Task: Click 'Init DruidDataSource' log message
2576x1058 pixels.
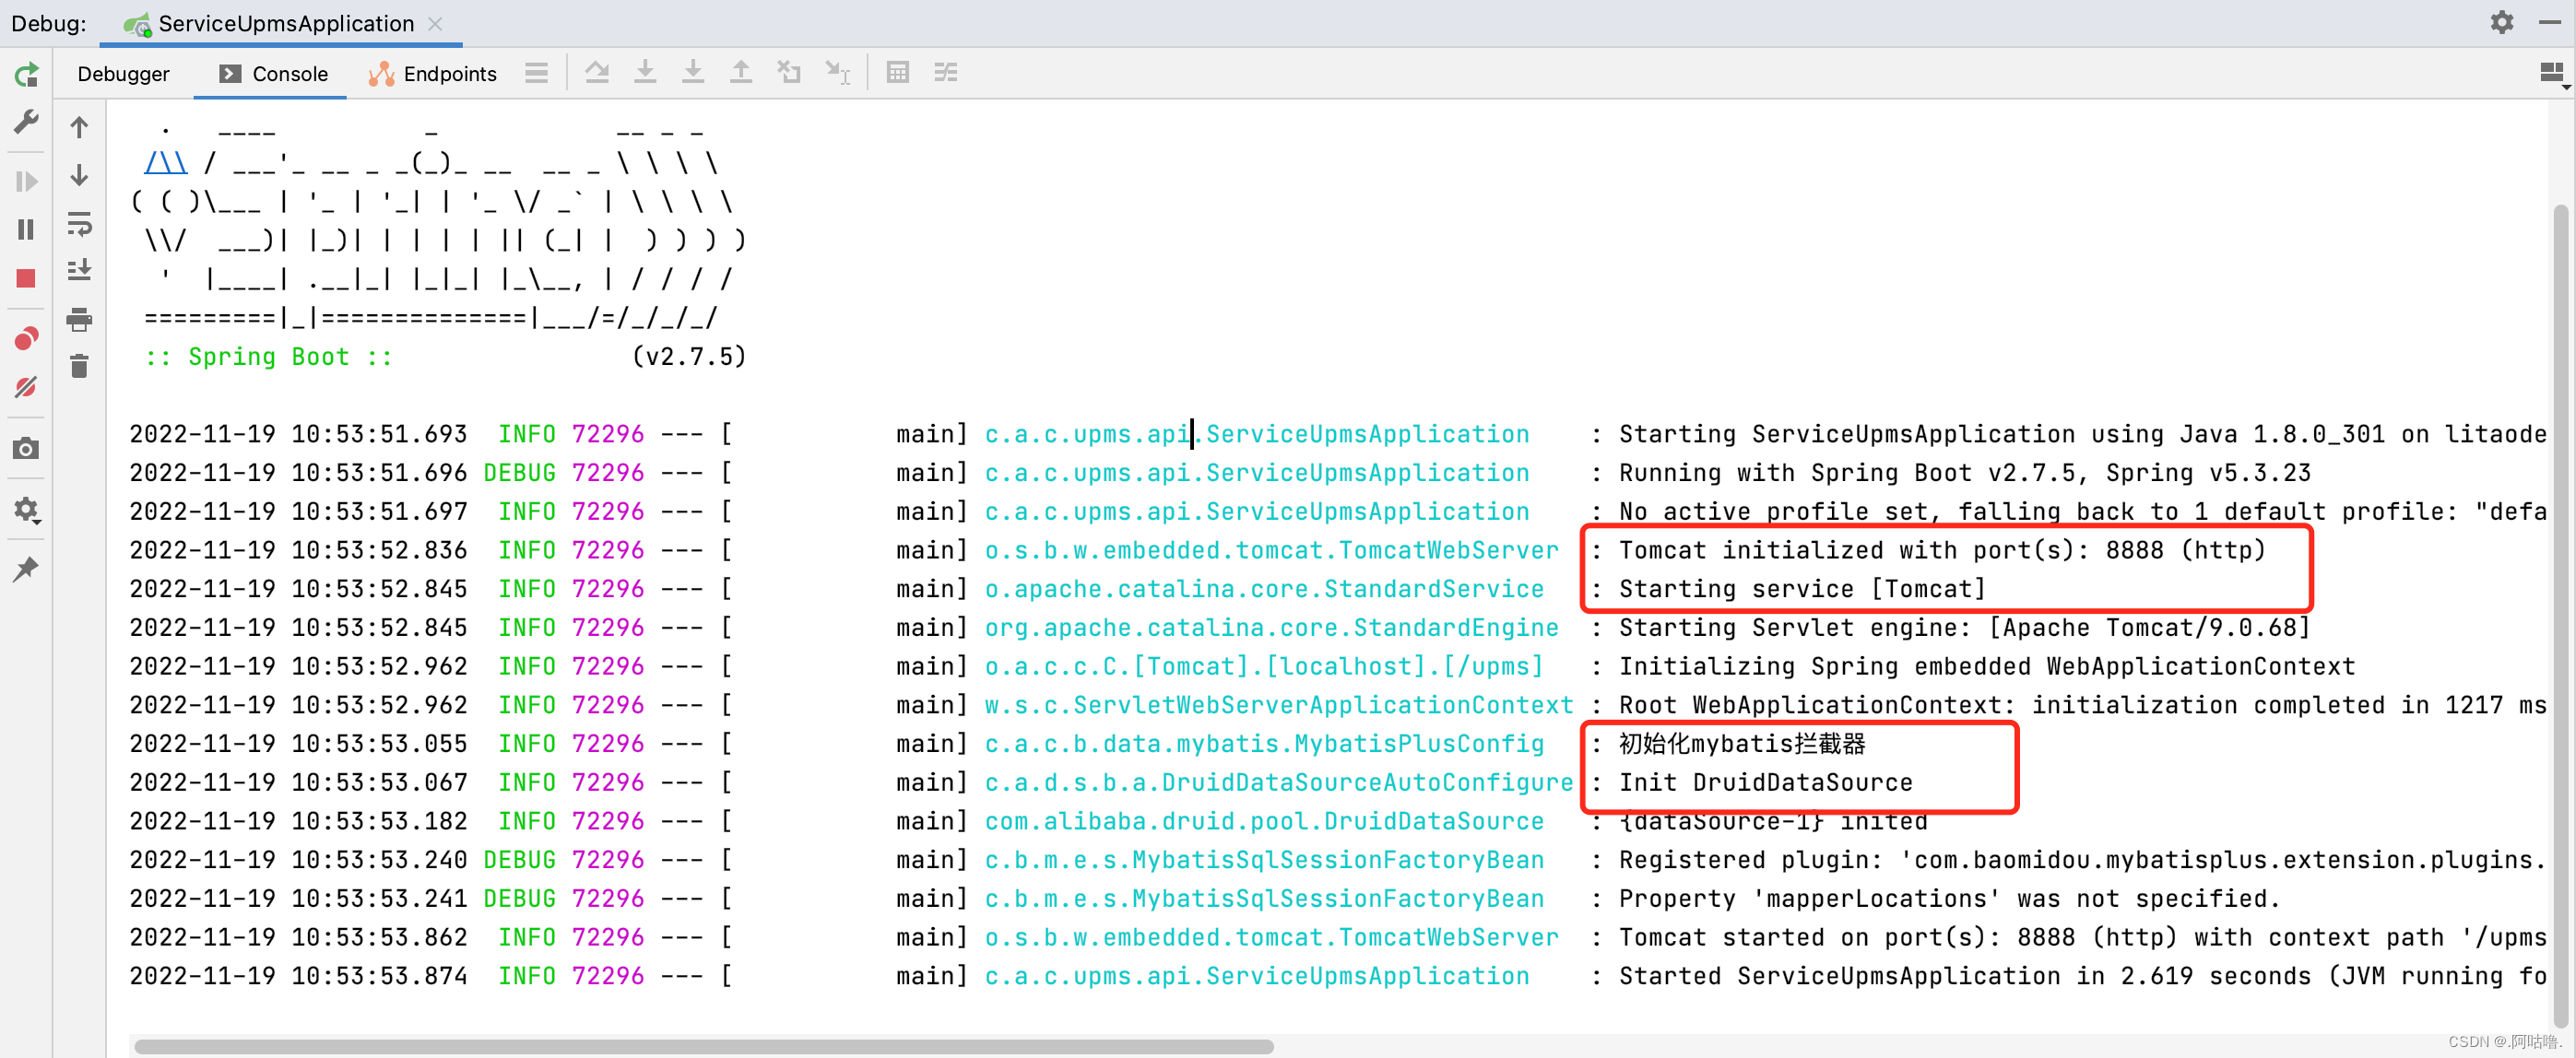Action: 1765,782
